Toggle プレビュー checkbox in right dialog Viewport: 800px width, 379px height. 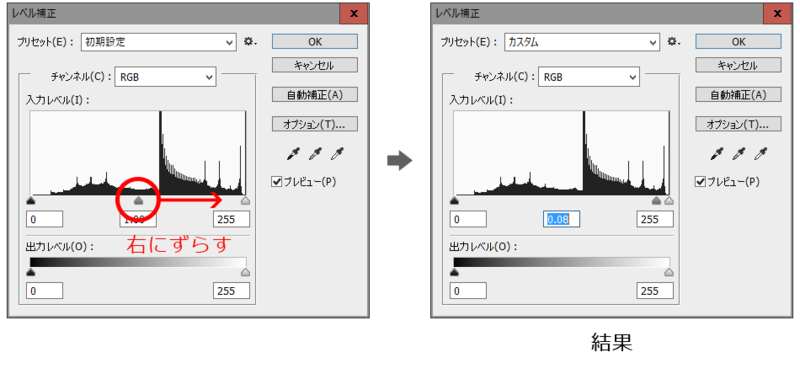click(700, 182)
